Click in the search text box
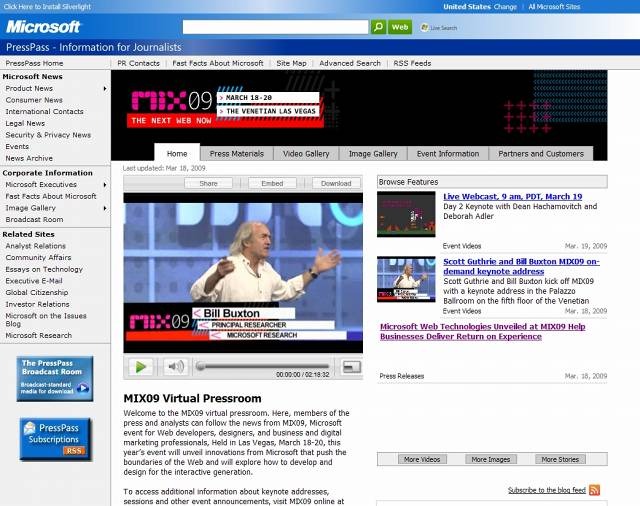640x506 pixels. [x=276, y=27]
